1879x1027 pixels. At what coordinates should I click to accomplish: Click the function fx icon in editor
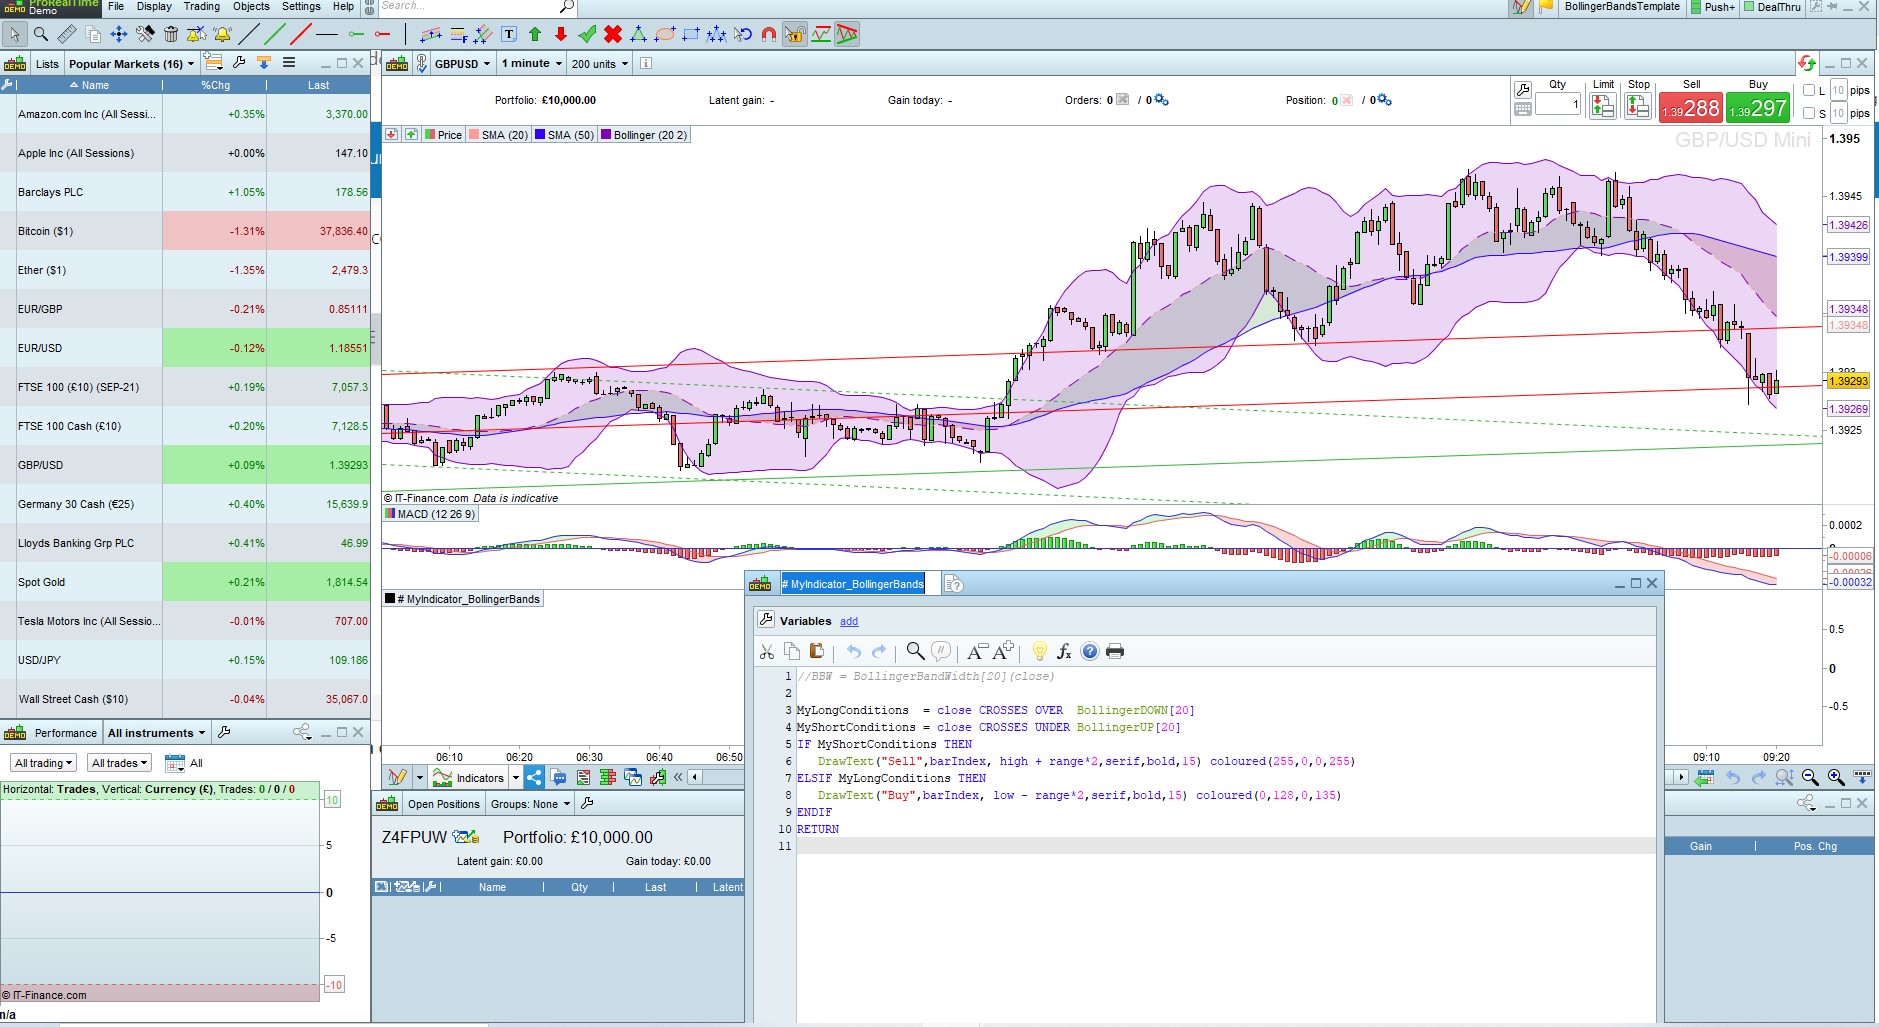tap(1064, 652)
